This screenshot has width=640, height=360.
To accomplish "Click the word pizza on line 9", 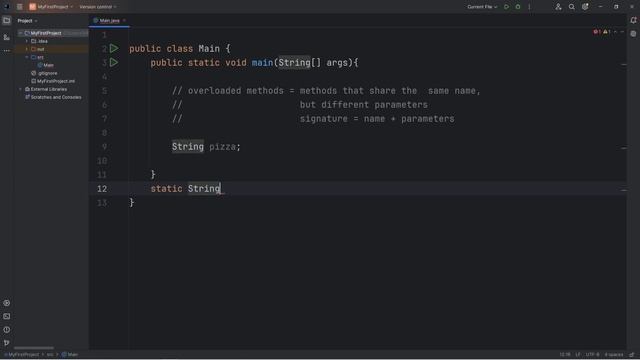I will (x=222, y=147).
